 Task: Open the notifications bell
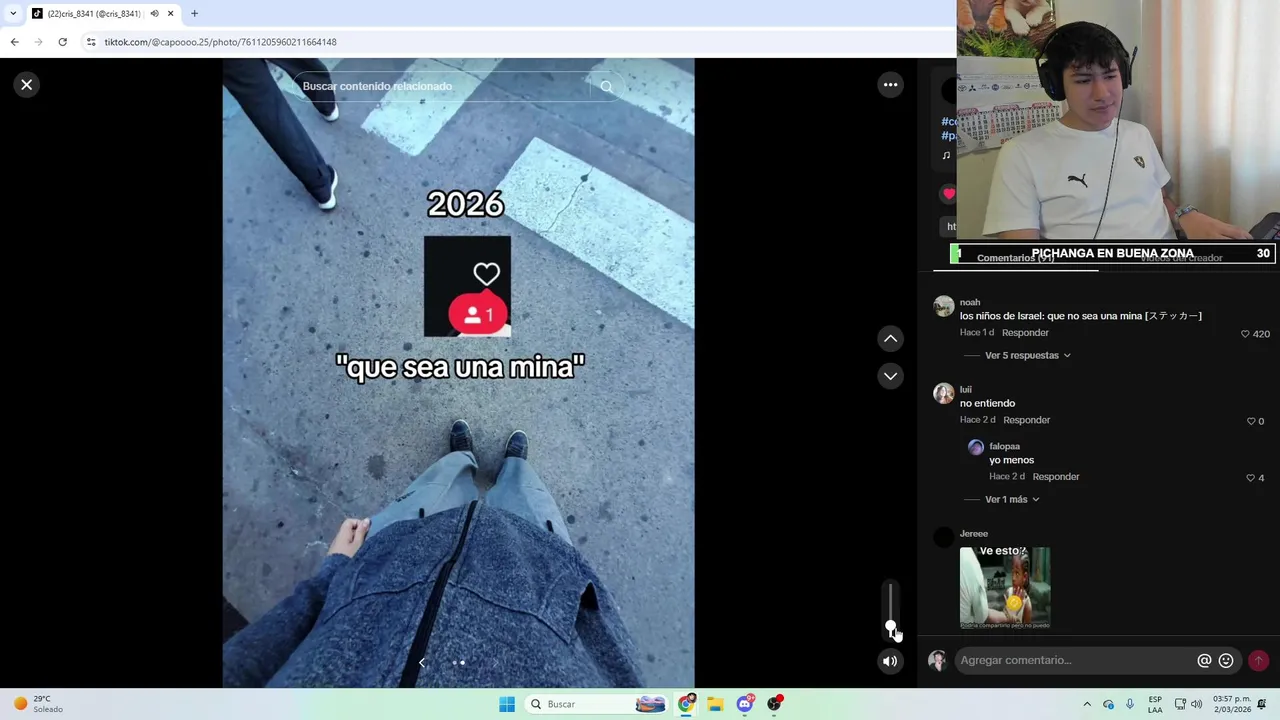[1262, 704]
